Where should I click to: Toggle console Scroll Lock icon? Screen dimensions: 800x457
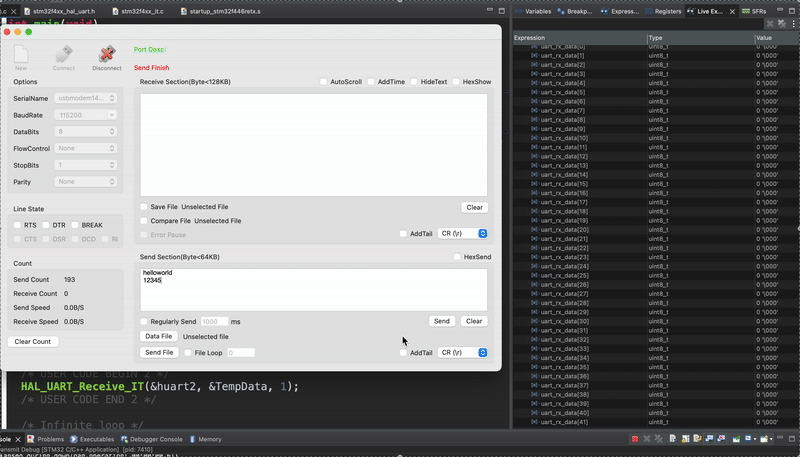pyautogui.click(x=685, y=439)
